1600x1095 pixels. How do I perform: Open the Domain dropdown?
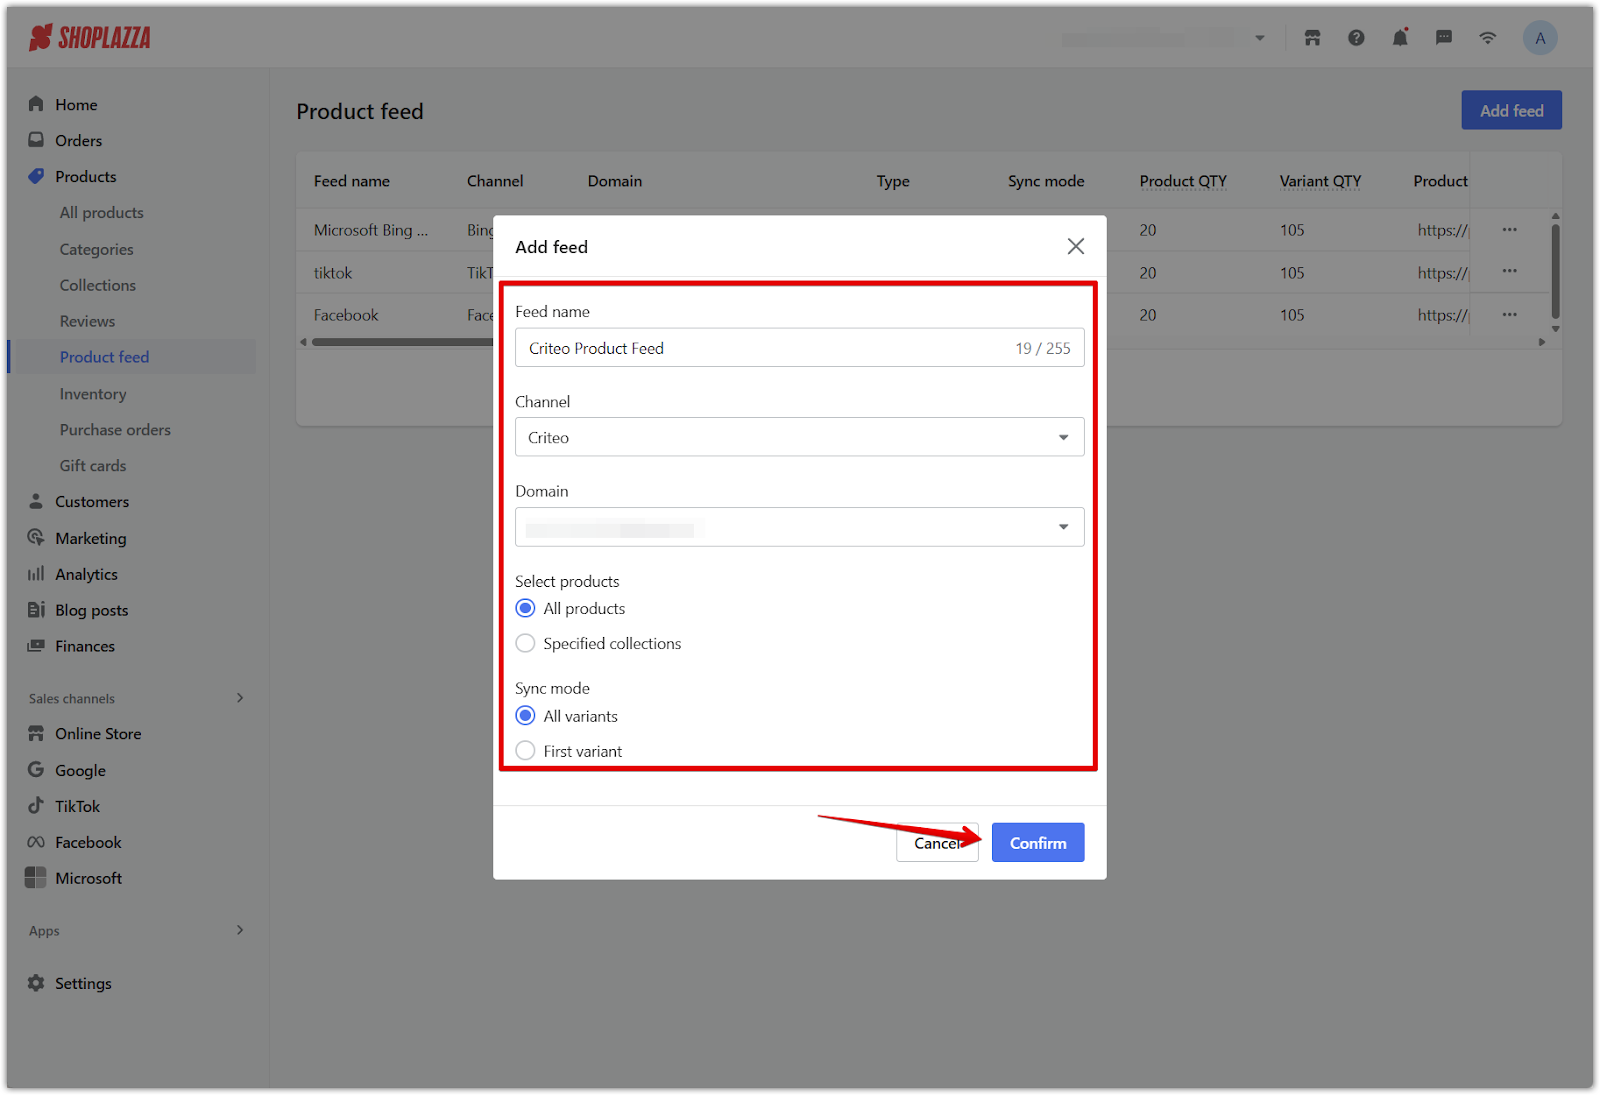pos(800,527)
